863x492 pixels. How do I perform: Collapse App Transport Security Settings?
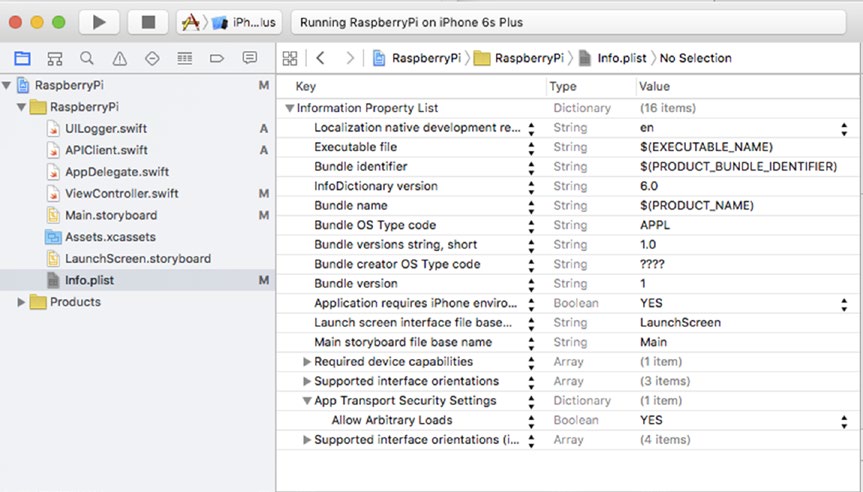pos(307,401)
